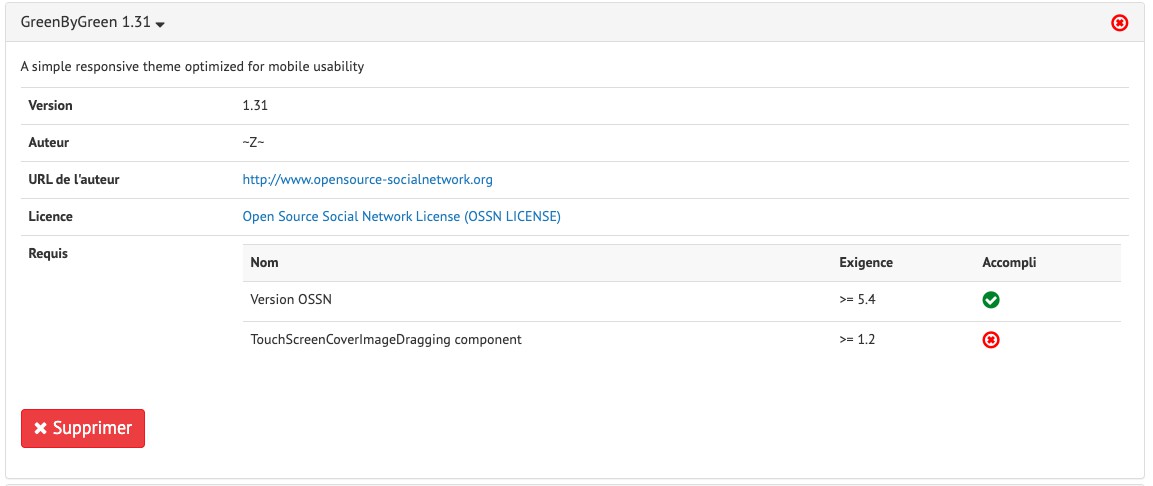Select the TouchScreenCoverImageDragging component row name
The width and height of the screenshot is (1153, 486).
tap(386, 340)
